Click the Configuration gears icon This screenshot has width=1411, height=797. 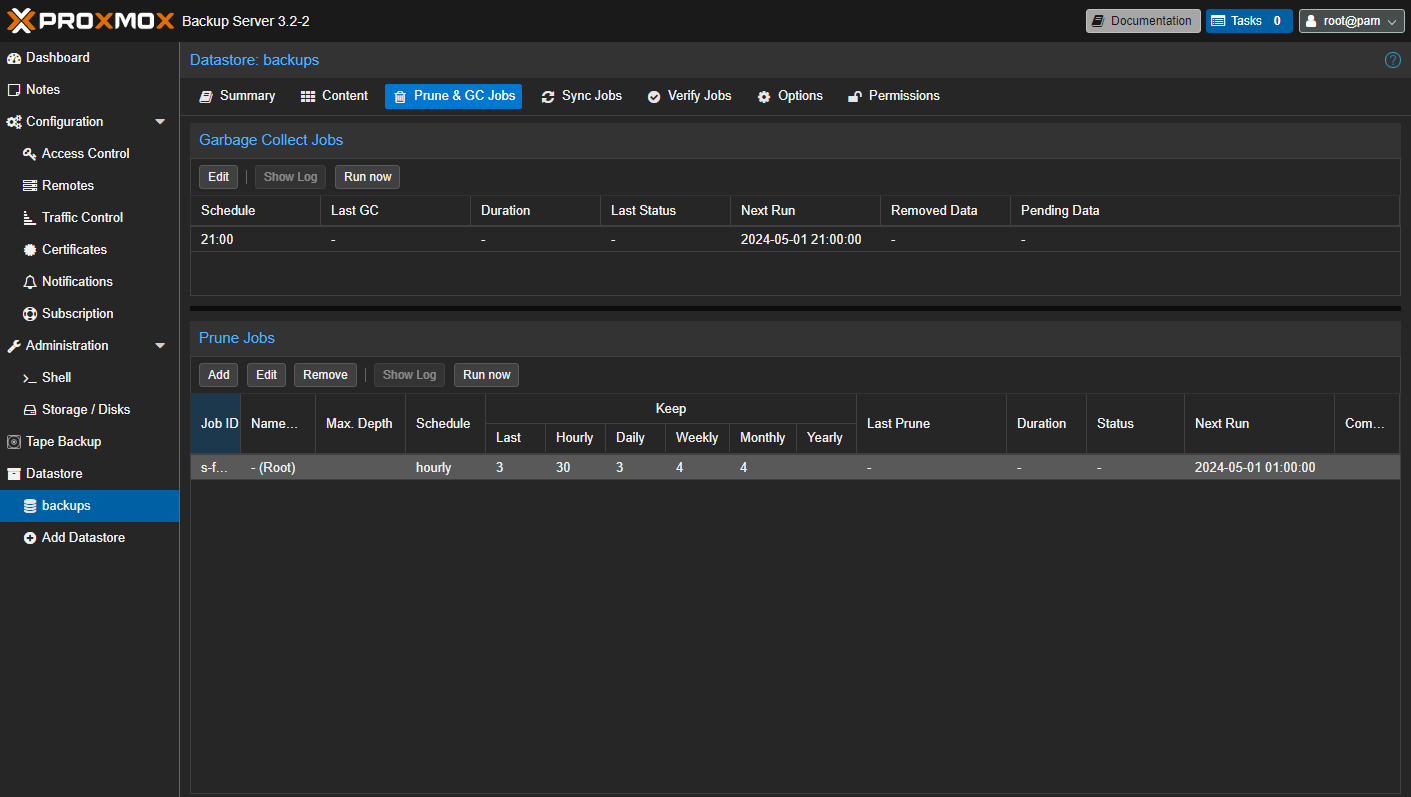(x=14, y=122)
